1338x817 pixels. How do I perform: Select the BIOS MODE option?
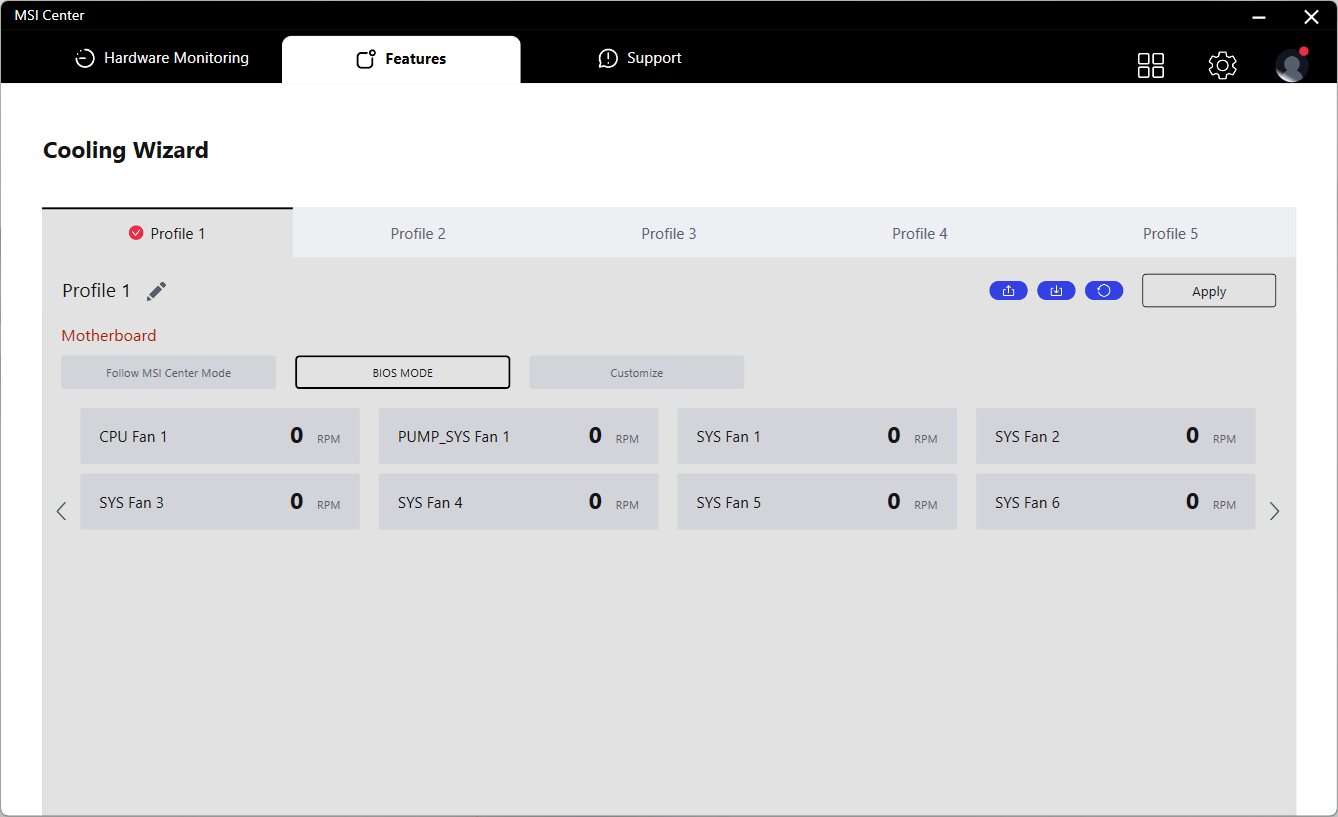(402, 372)
